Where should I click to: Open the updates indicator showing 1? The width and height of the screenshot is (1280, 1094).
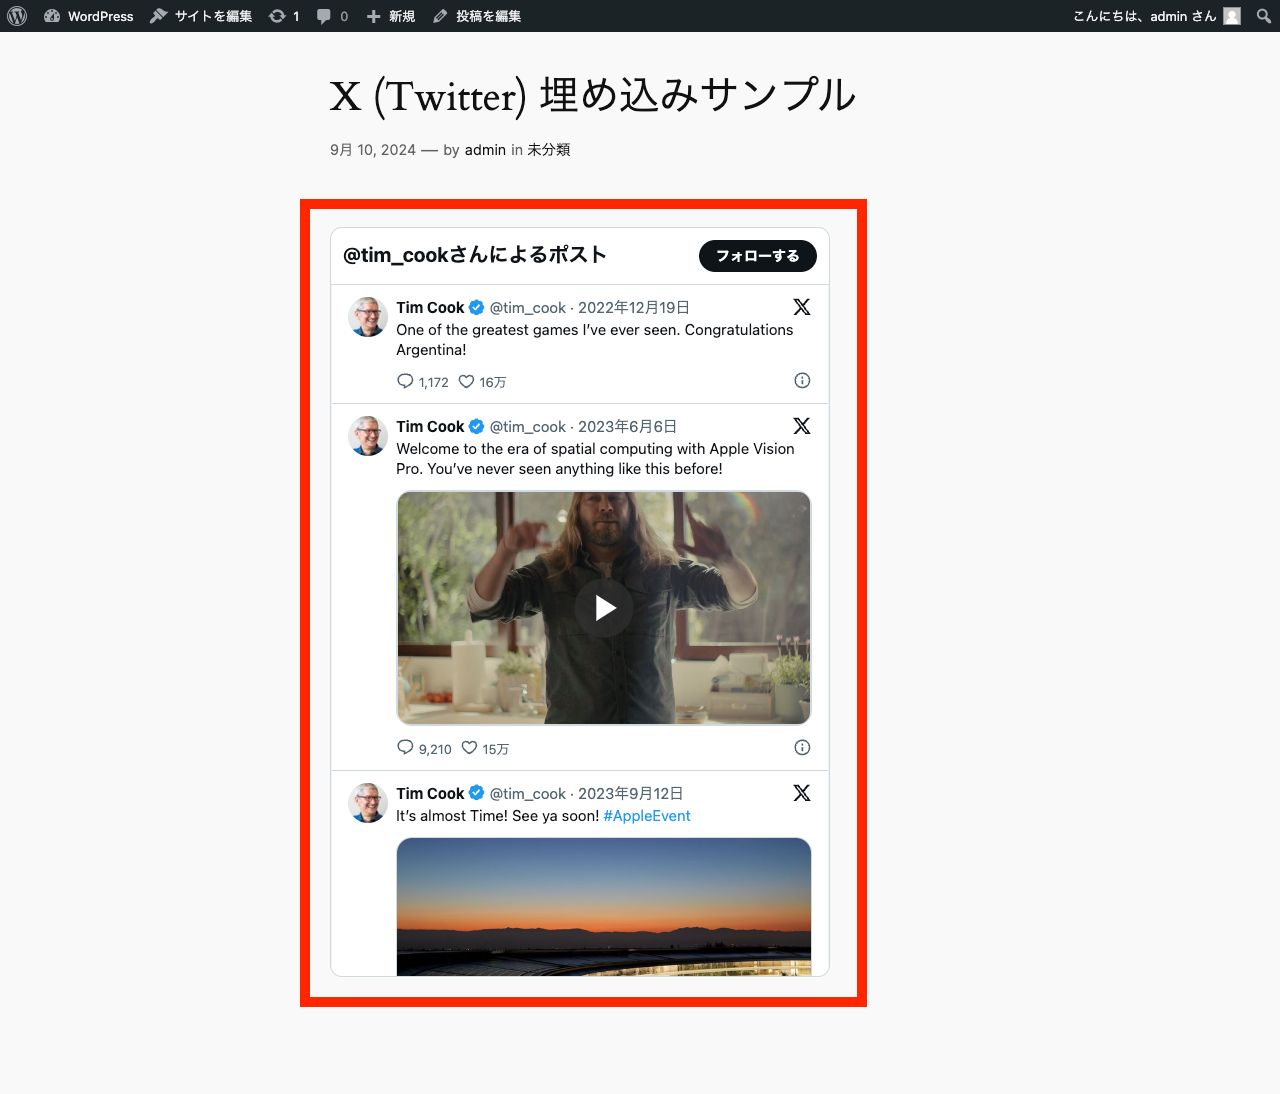284,16
